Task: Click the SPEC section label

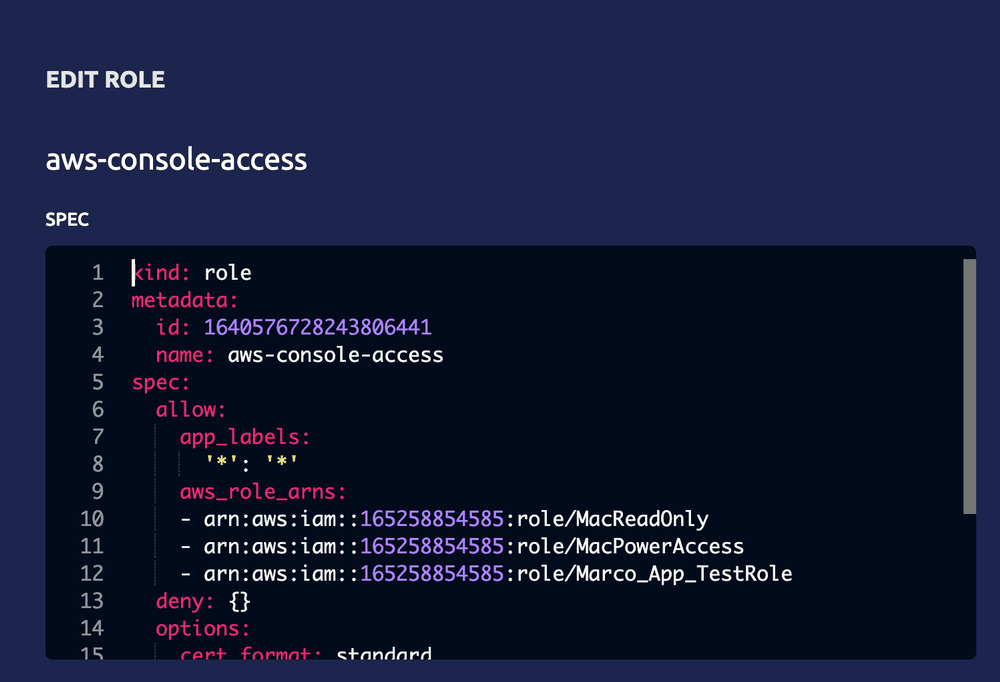Action: [x=66, y=219]
